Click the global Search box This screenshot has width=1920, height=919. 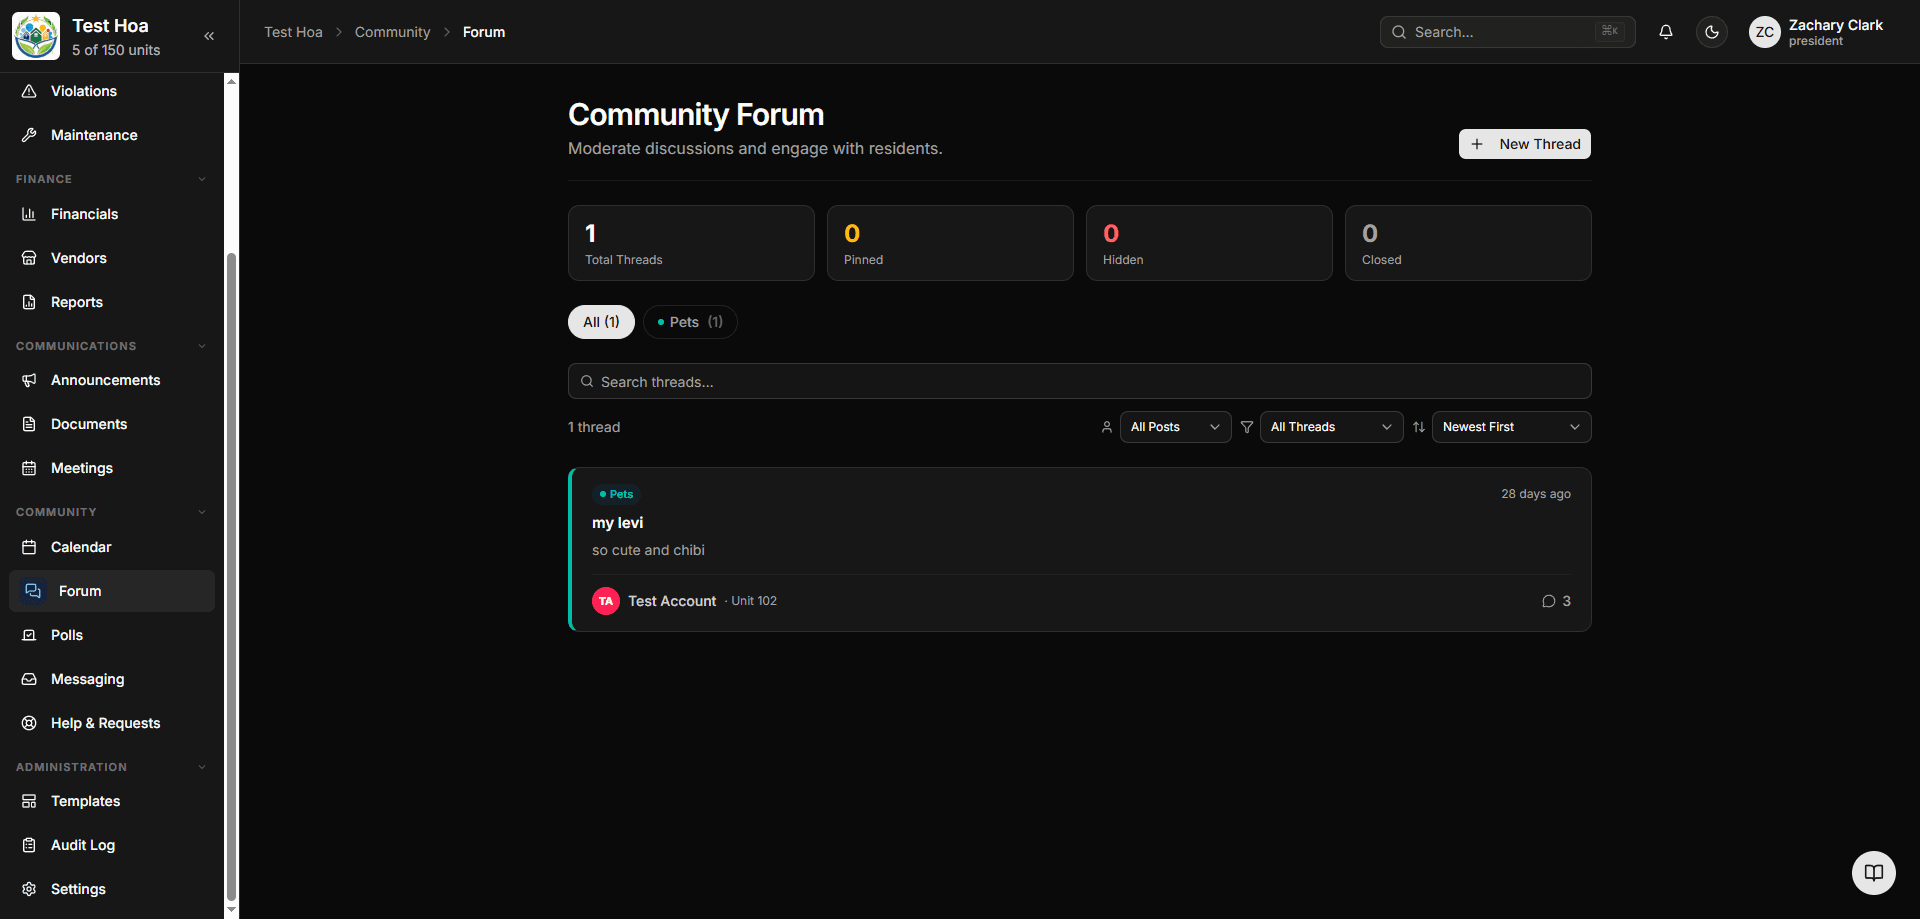[1508, 32]
